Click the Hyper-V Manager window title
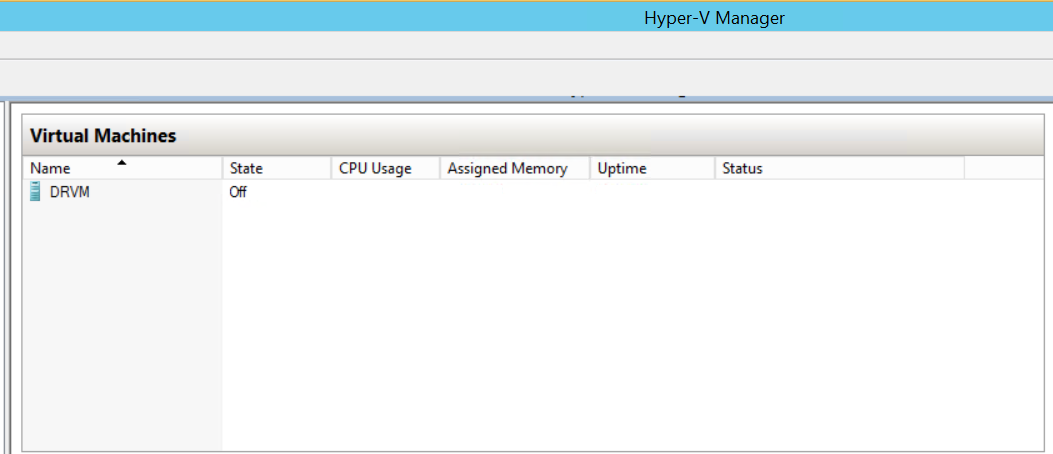This screenshot has width=1053, height=454. pyautogui.click(x=714, y=17)
